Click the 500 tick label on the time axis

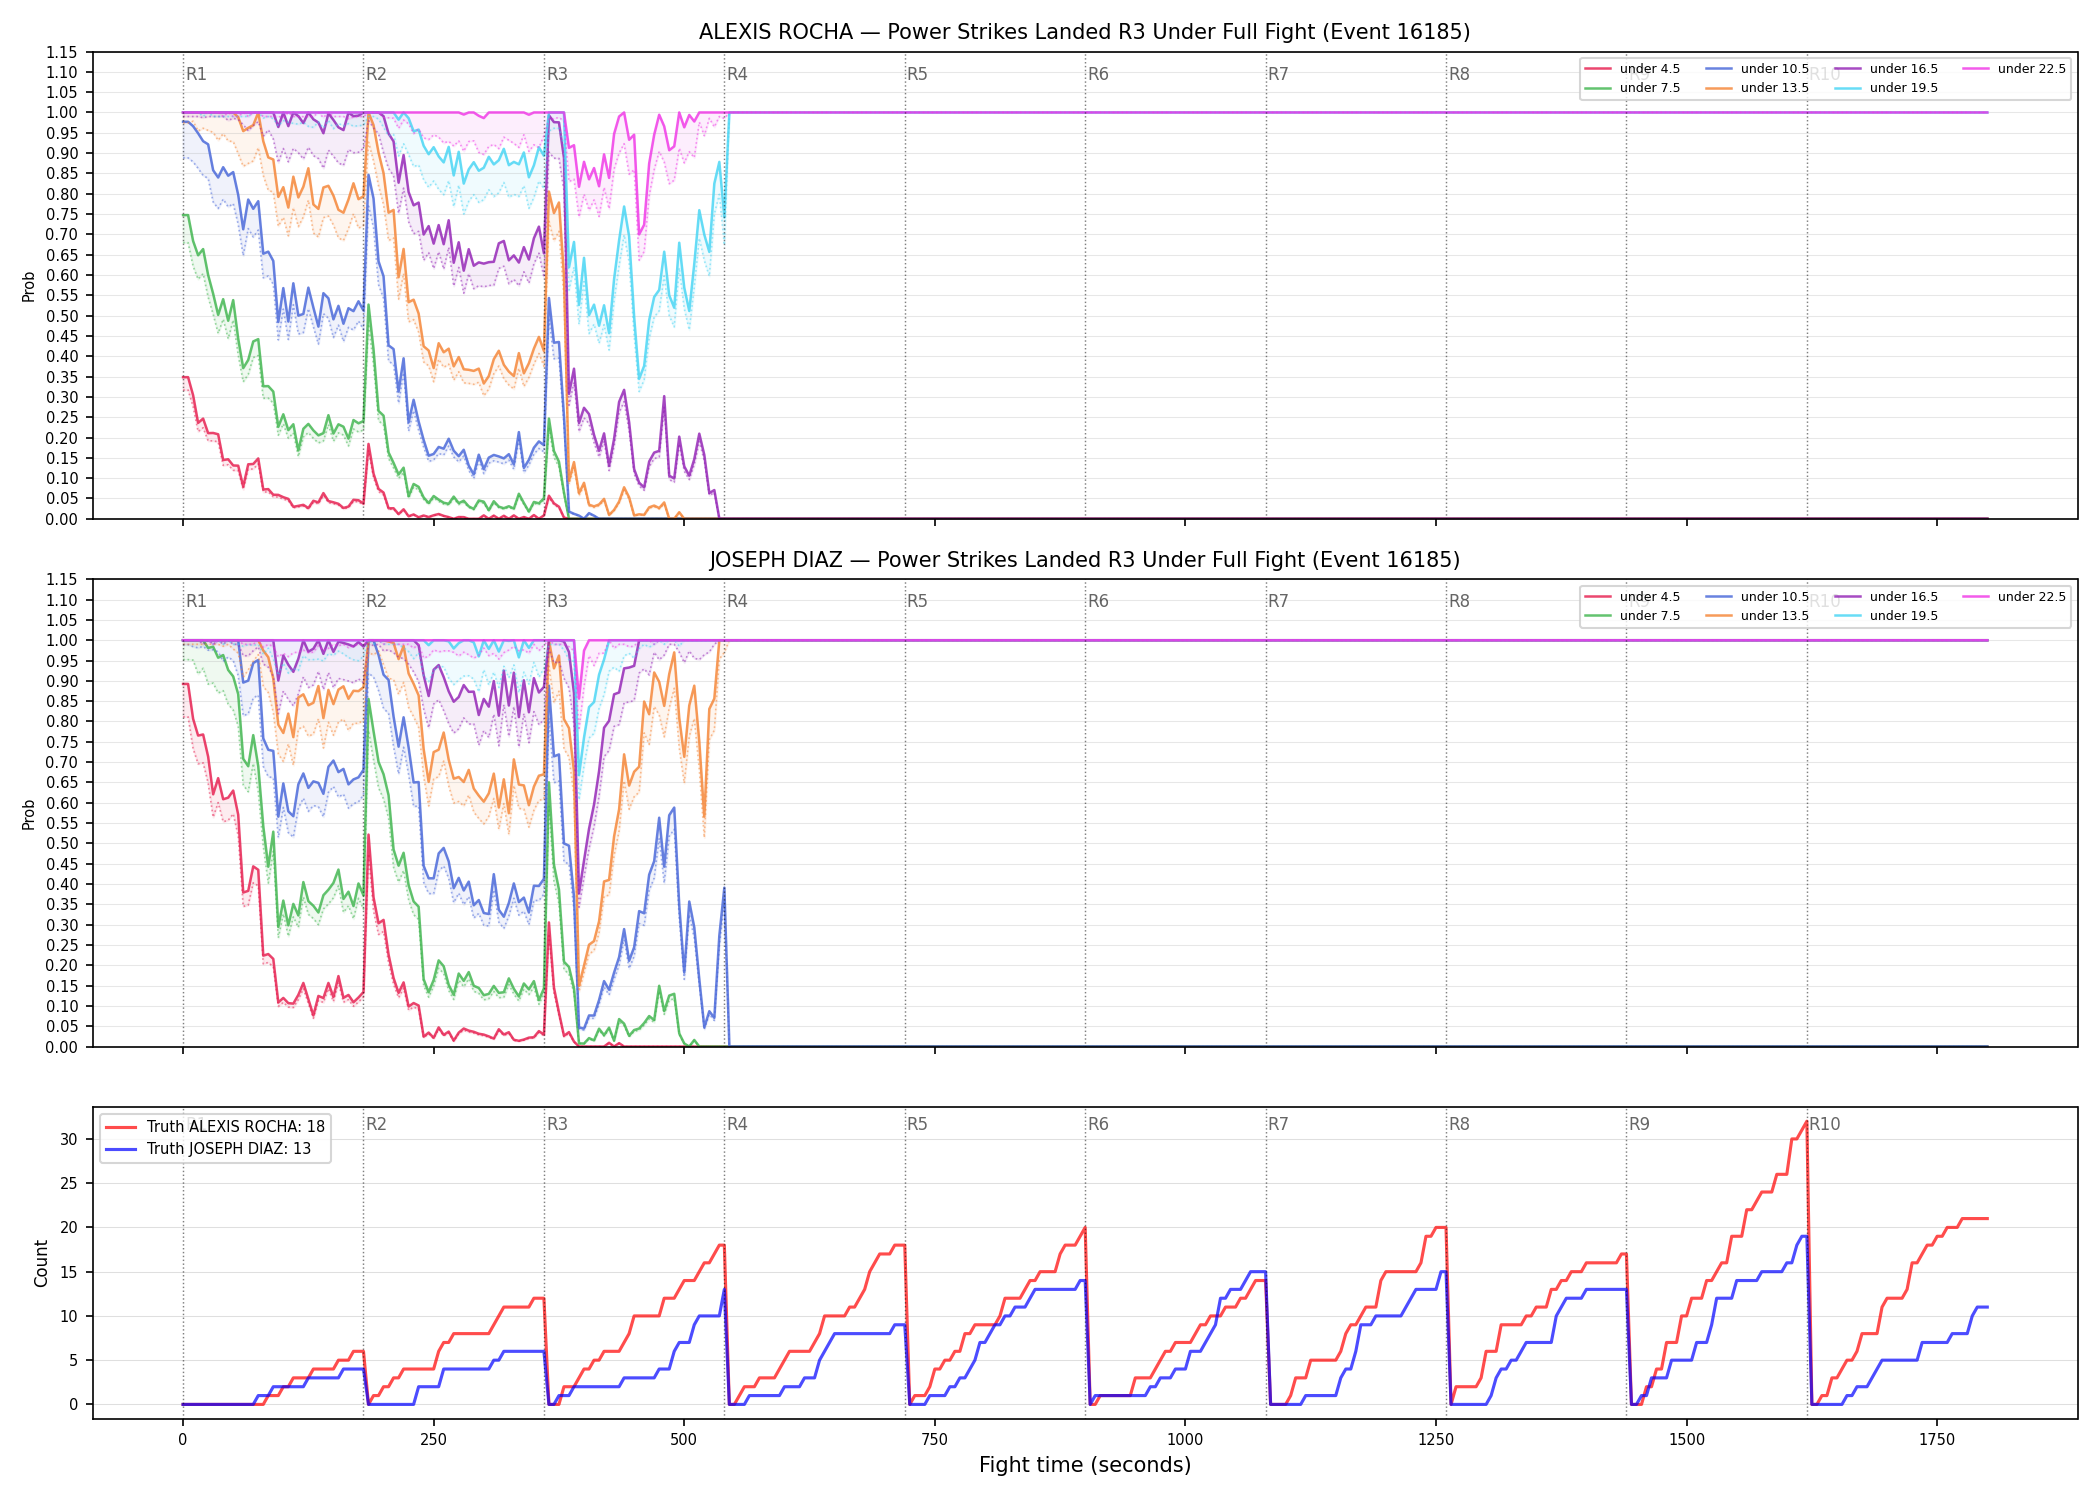pyautogui.click(x=684, y=1439)
